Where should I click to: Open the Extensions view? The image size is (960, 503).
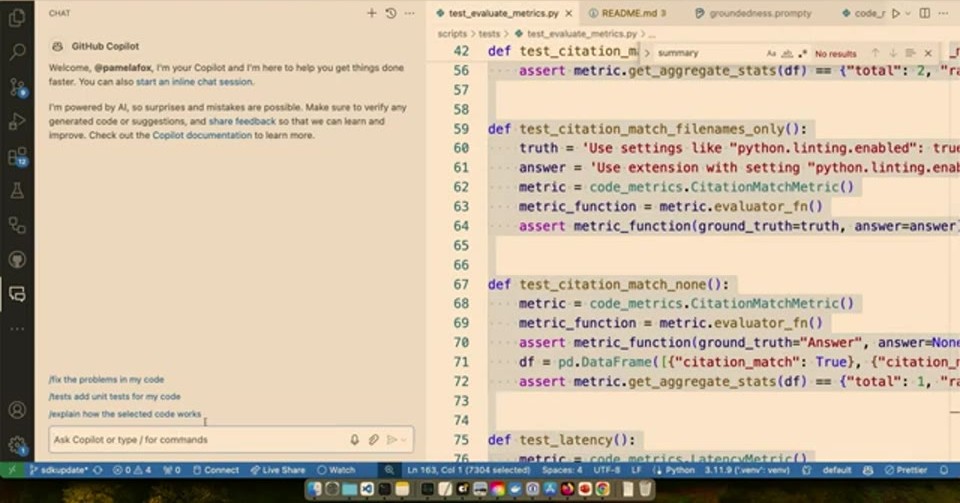click(x=17, y=156)
